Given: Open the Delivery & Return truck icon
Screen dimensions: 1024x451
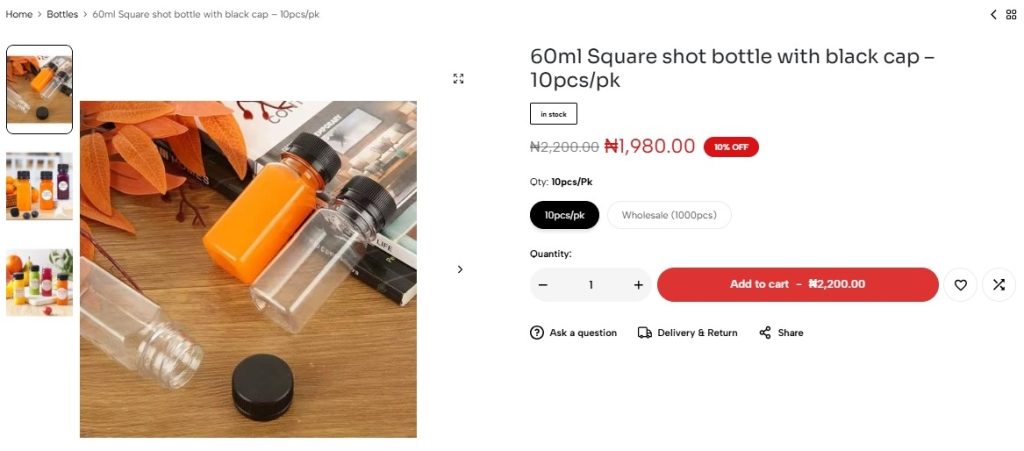Looking at the screenshot, I should 645,333.
